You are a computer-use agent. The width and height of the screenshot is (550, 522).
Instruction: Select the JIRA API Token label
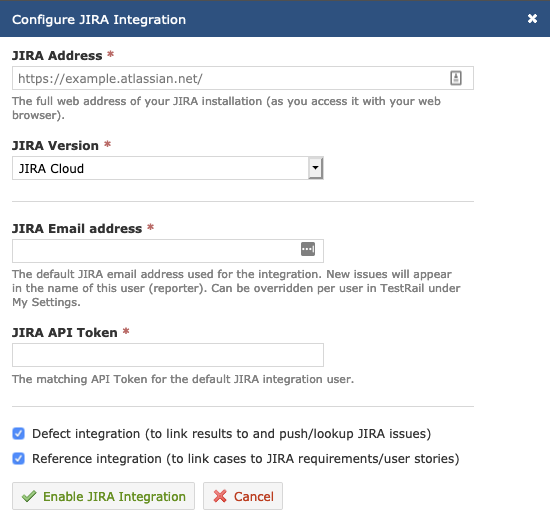65,332
